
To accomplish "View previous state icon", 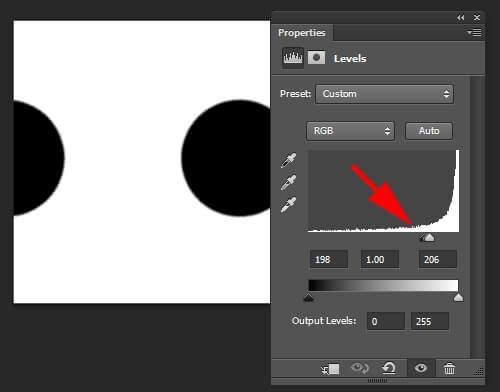I will pyautogui.click(x=360, y=368).
